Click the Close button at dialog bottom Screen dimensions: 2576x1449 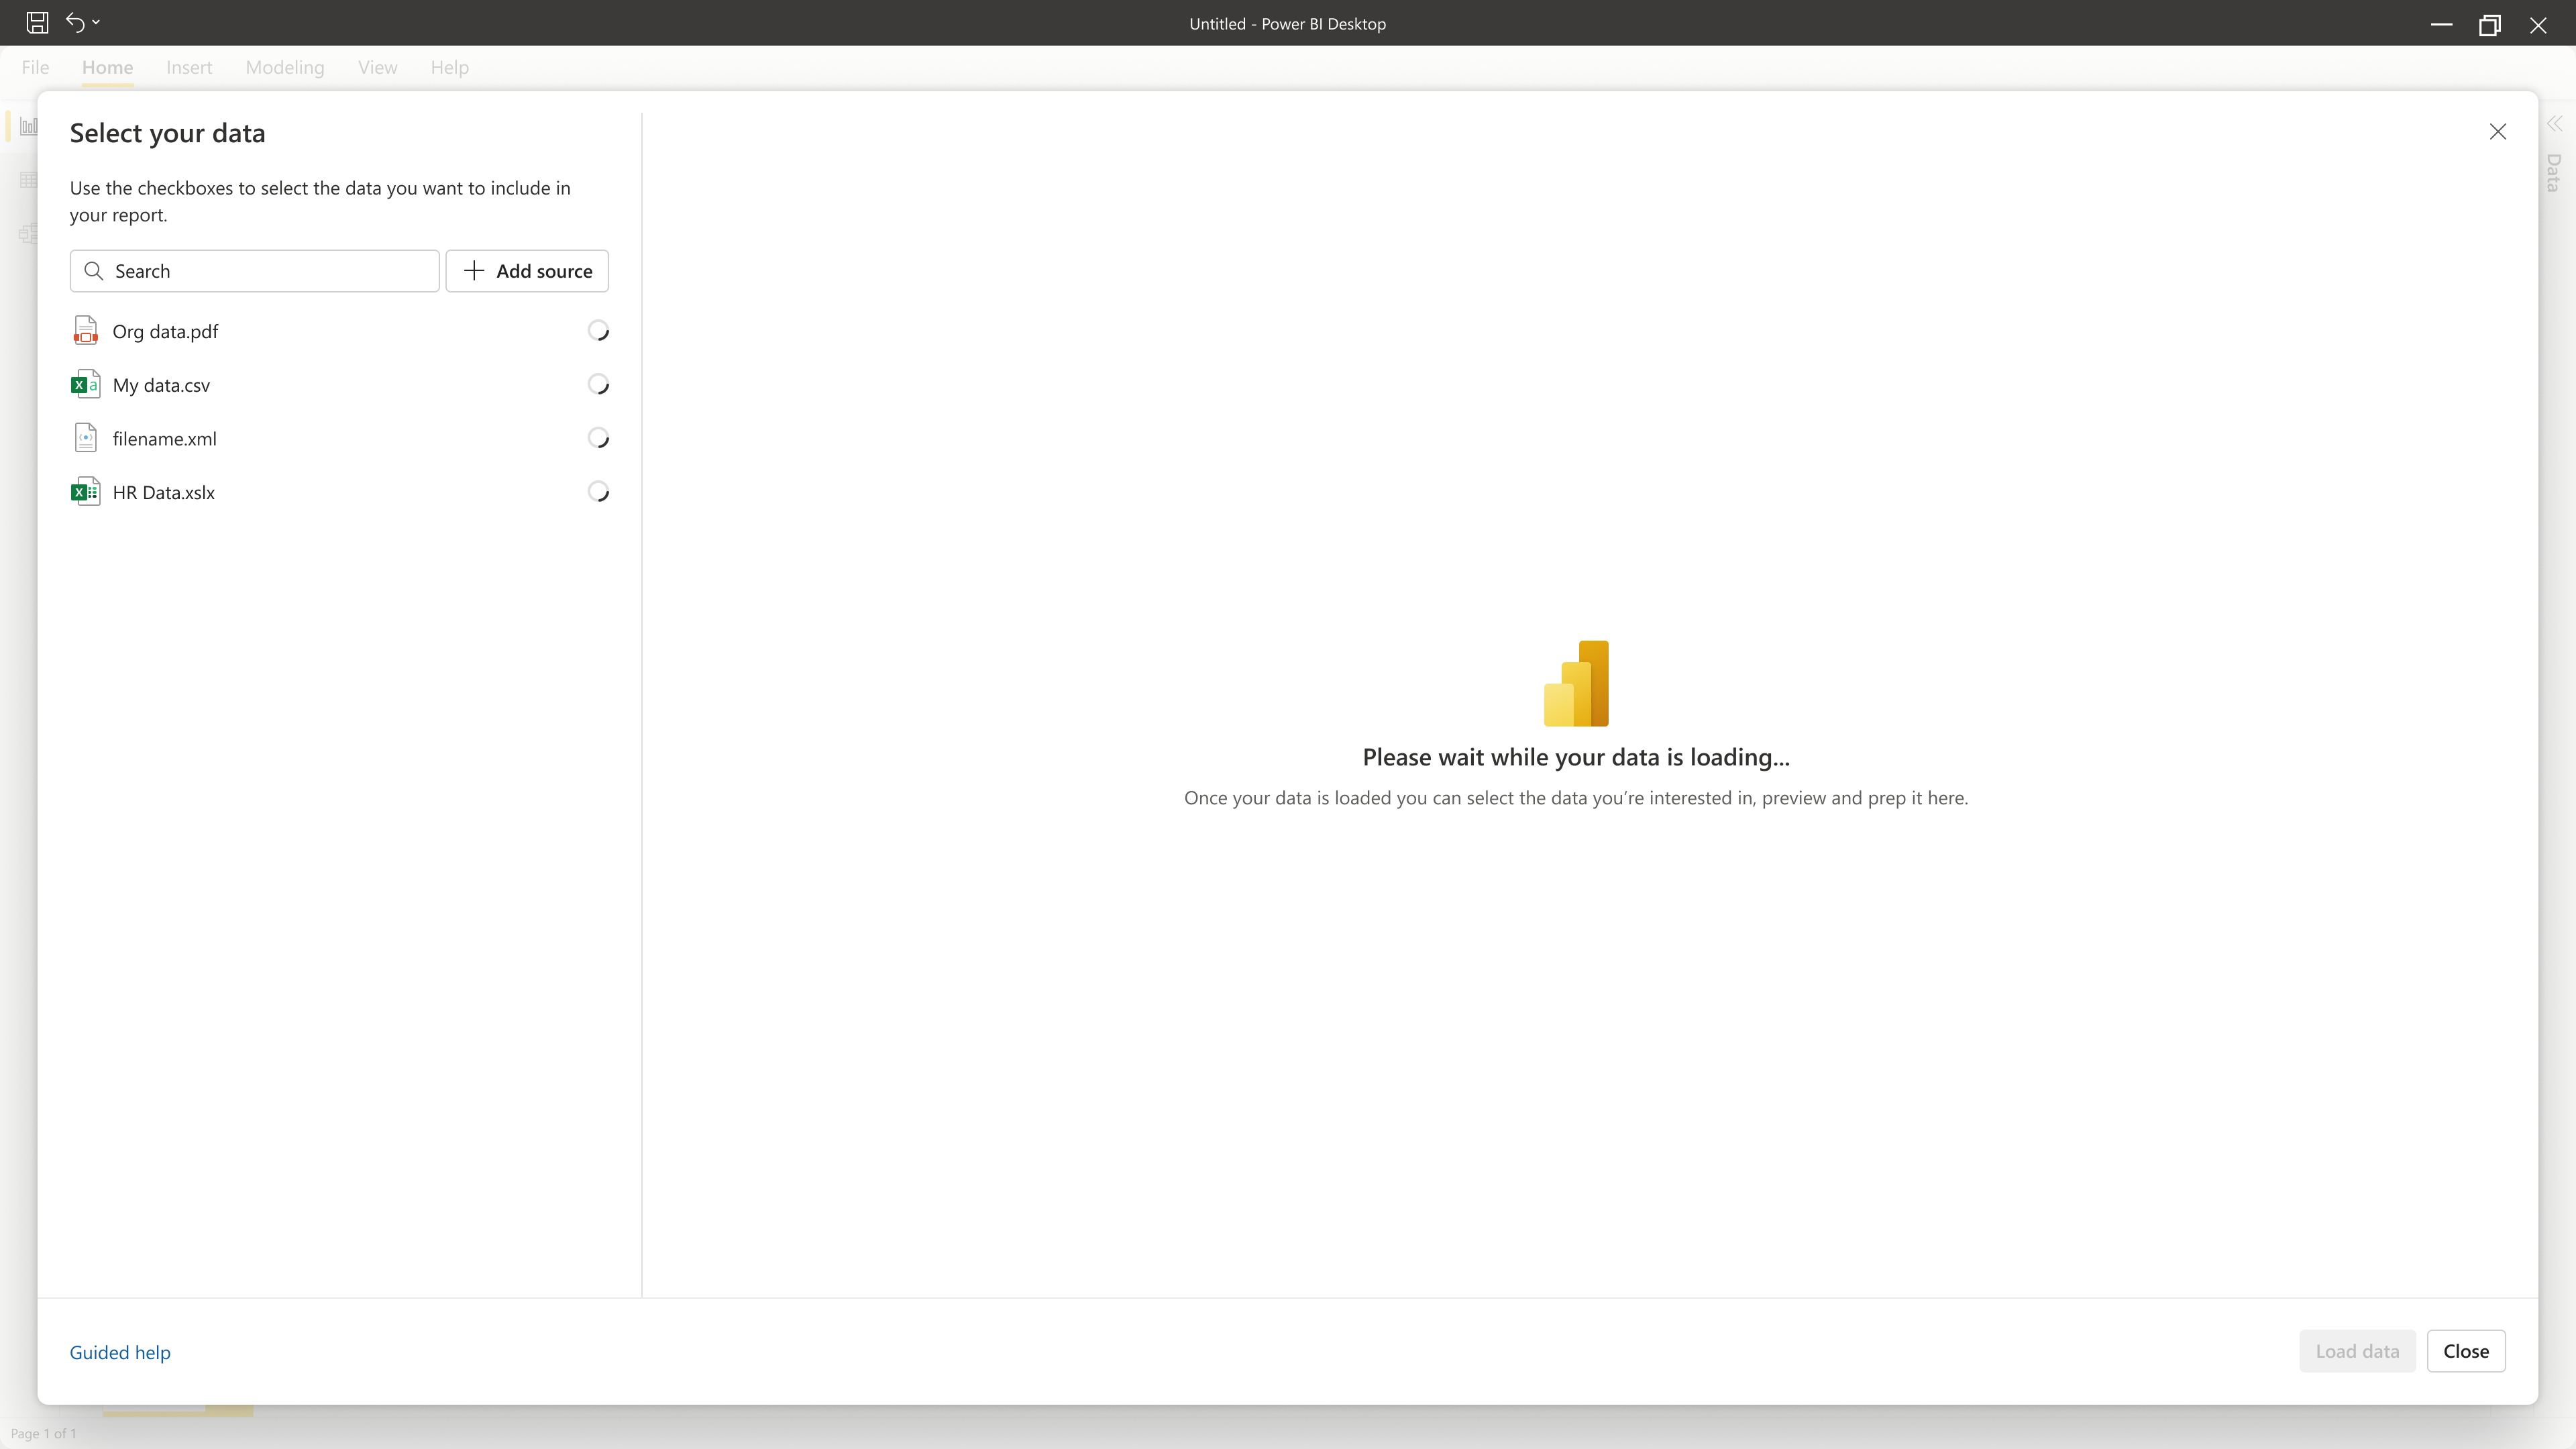pyautogui.click(x=2465, y=1351)
